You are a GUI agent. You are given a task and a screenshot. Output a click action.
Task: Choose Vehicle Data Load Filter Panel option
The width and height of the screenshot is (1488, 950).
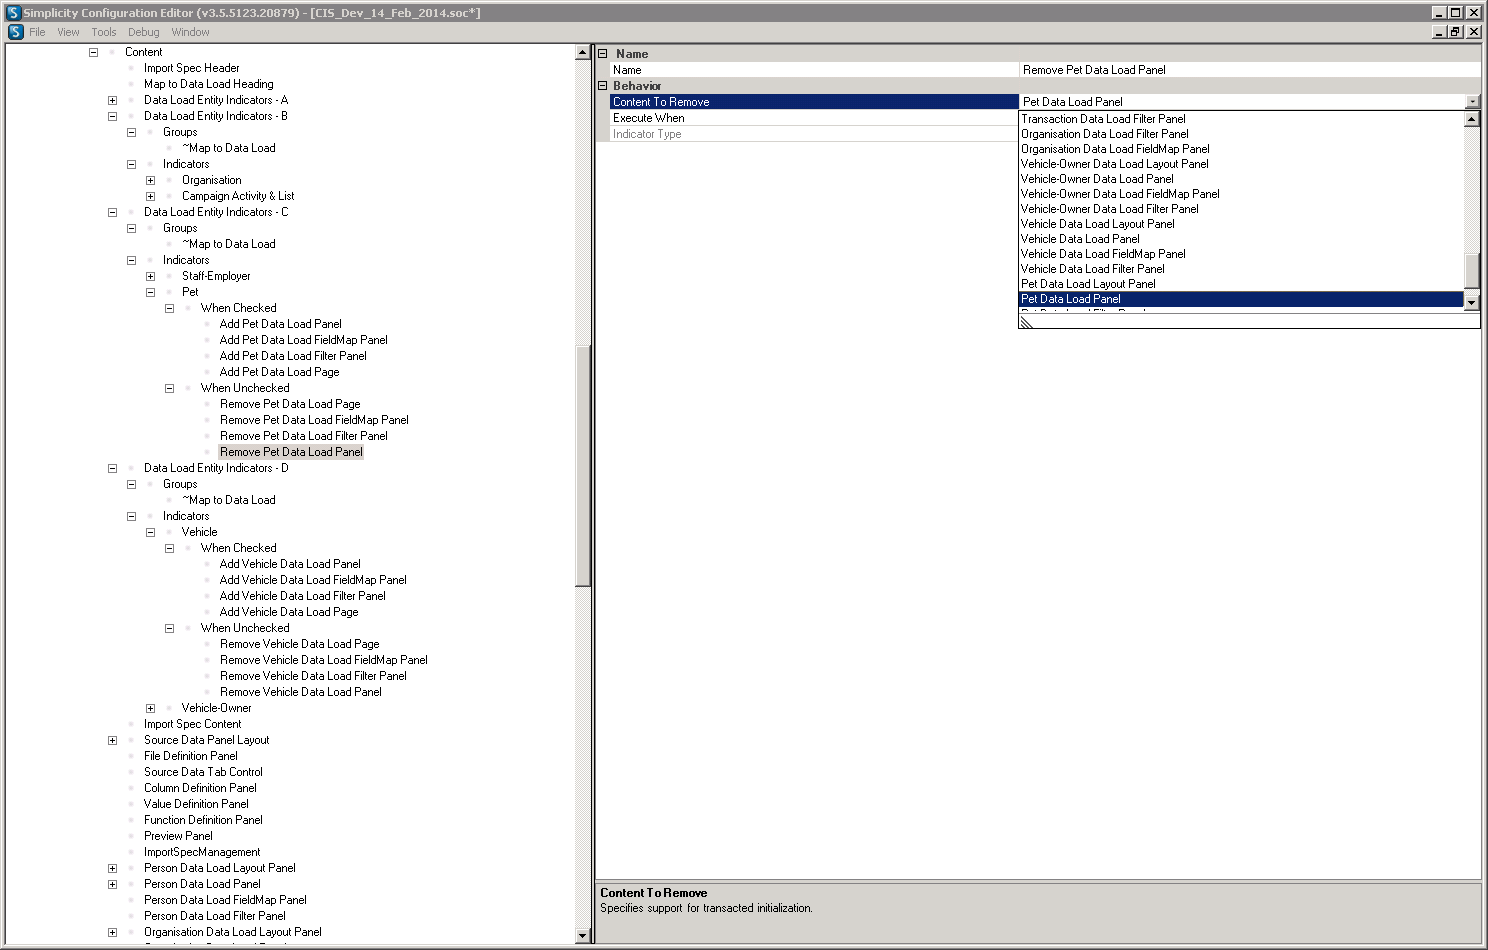coord(1241,269)
